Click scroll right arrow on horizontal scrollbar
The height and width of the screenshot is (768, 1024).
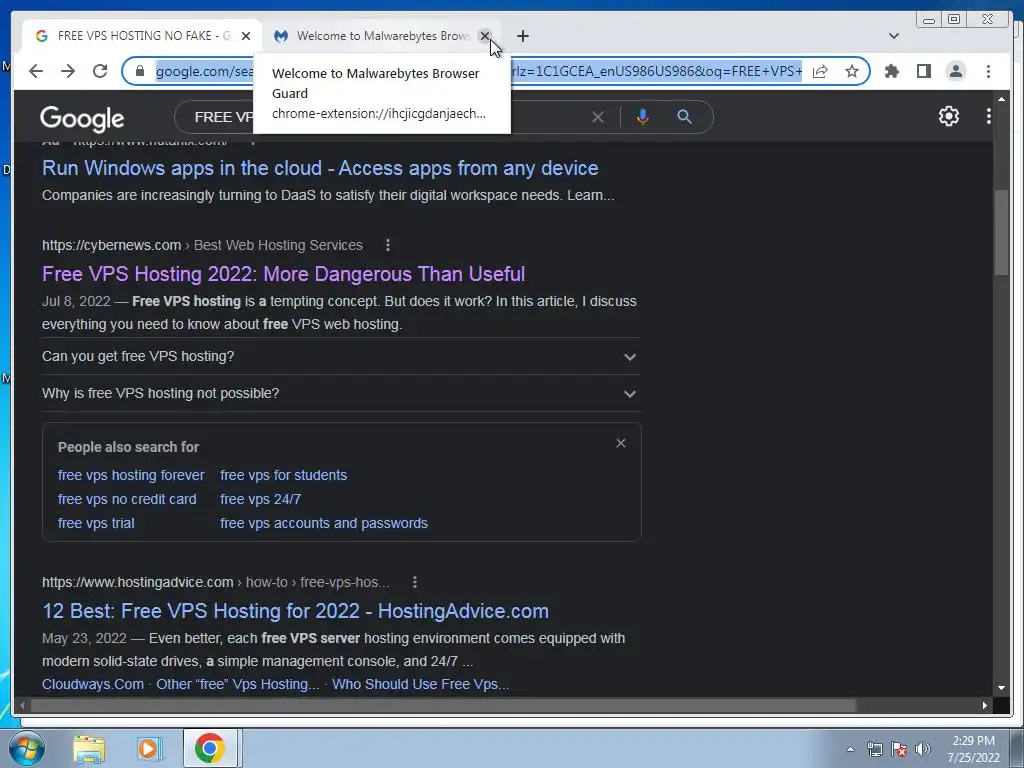pyautogui.click(x=984, y=705)
